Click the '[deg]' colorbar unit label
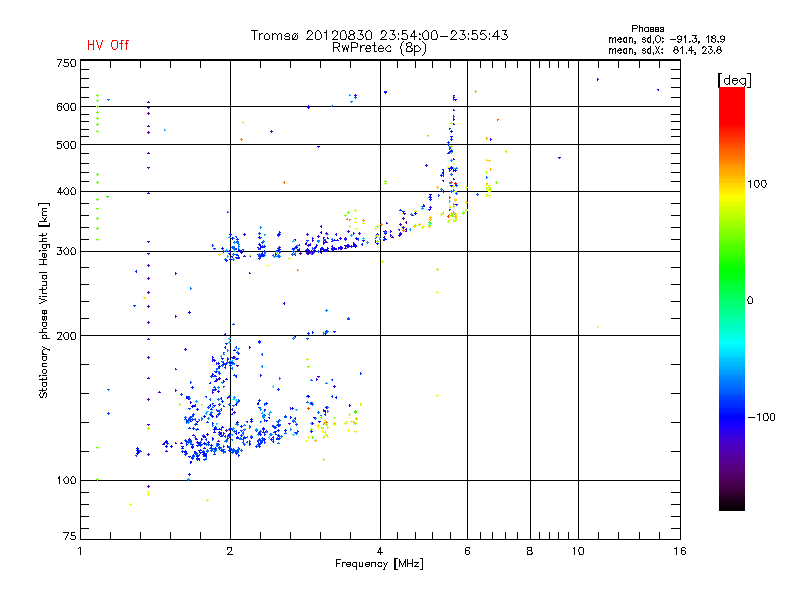 pyautogui.click(x=734, y=80)
